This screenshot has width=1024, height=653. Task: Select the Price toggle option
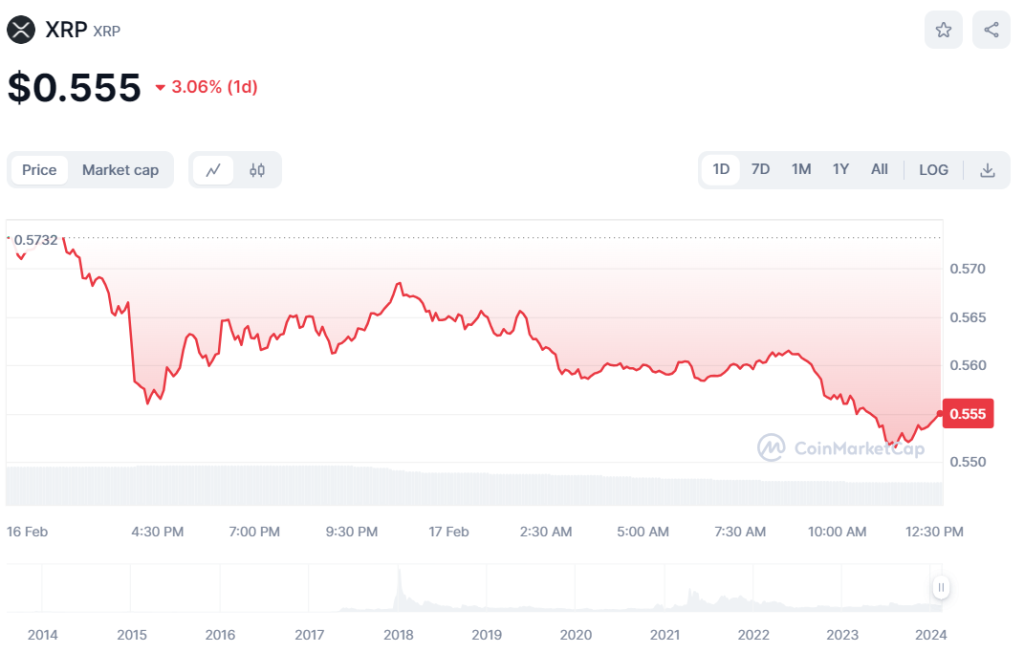click(40, 170)
